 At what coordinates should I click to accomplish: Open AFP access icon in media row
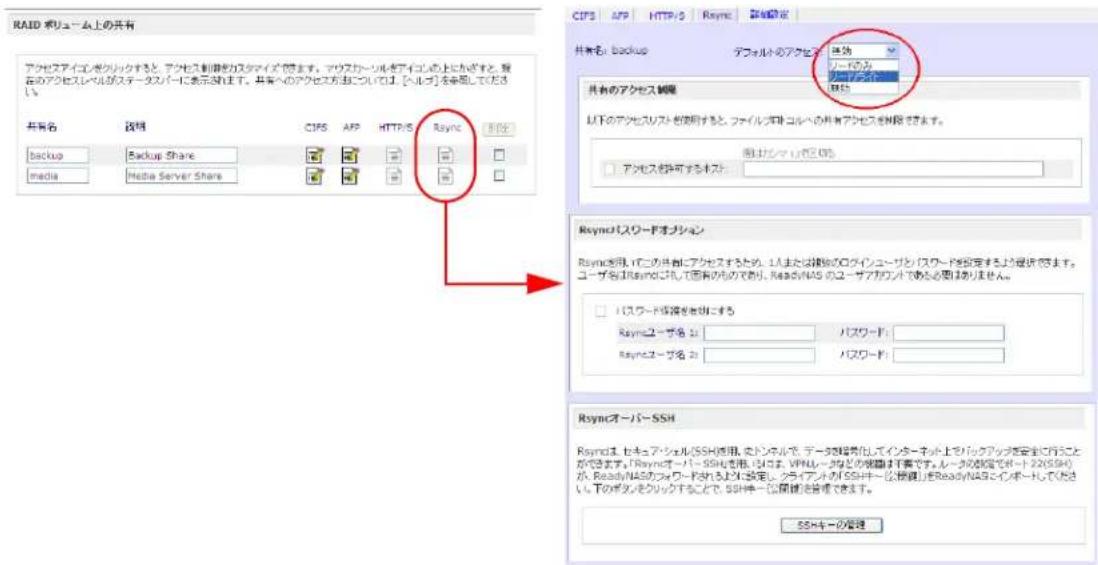click(349, 176)
